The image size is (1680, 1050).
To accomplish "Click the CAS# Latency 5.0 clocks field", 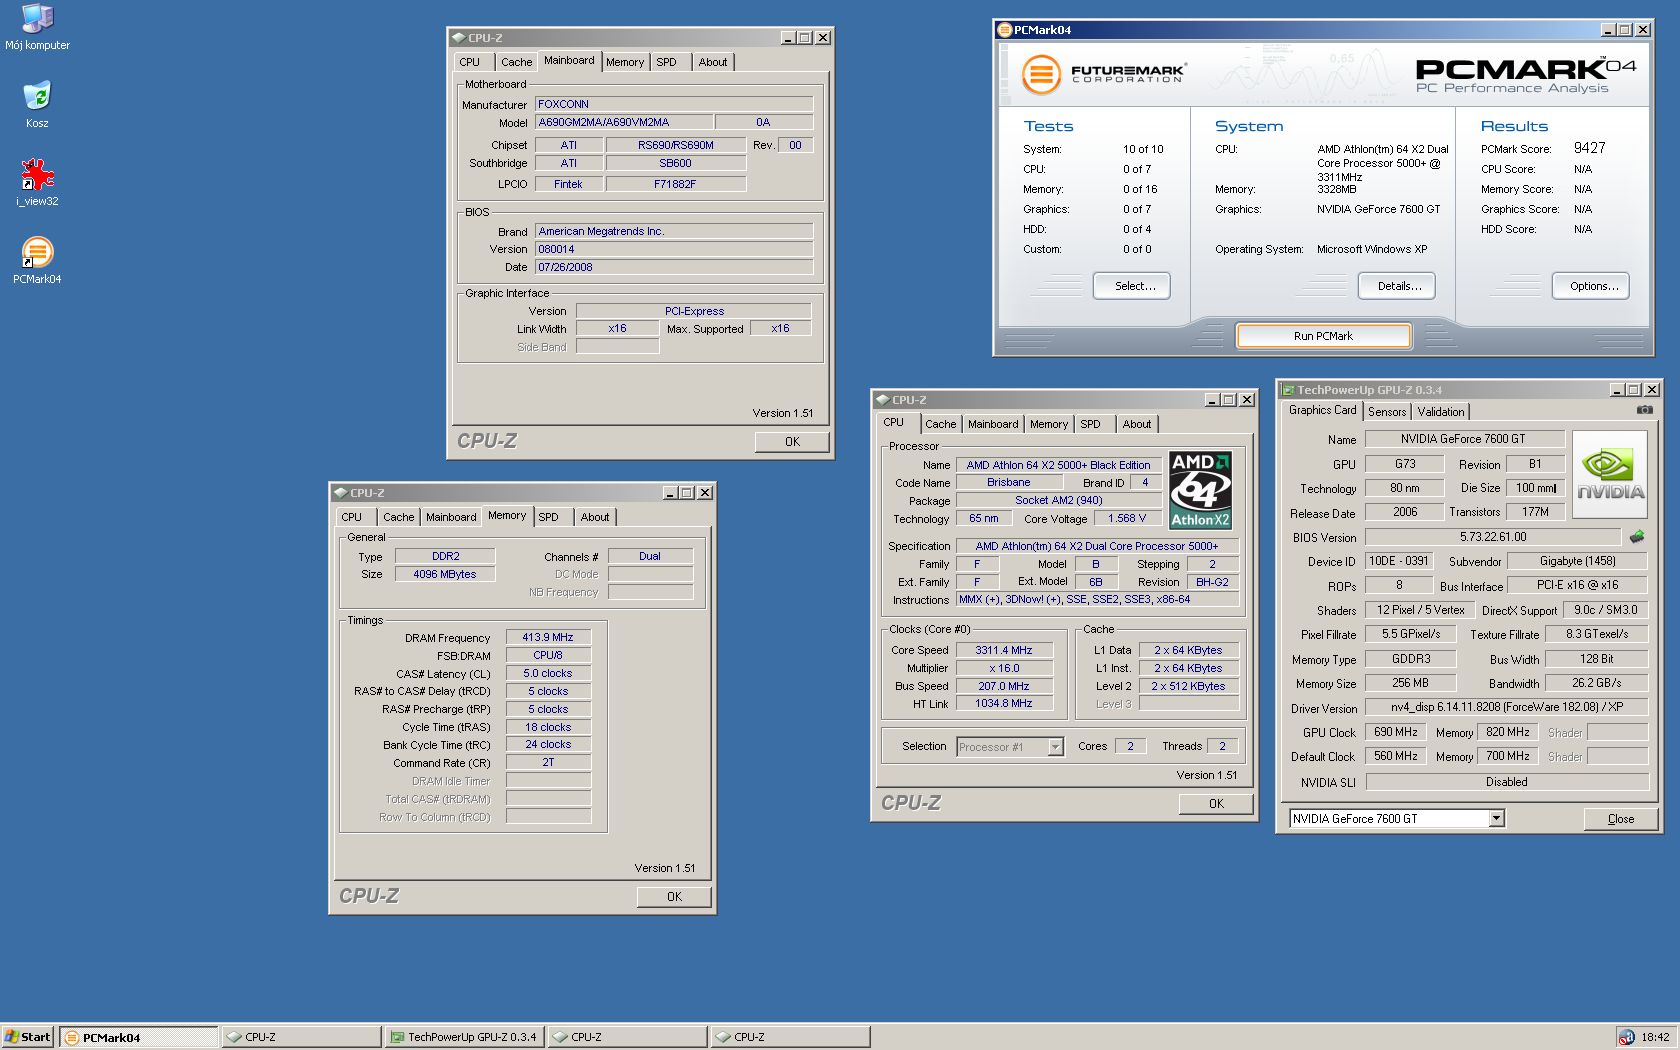I will [548, 673].
